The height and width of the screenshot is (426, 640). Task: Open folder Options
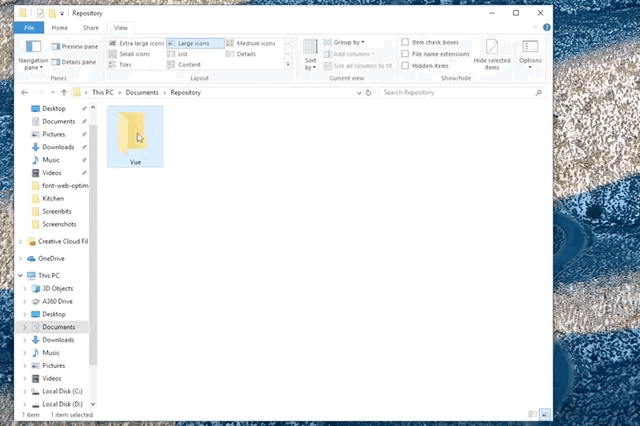coord(530,55)
